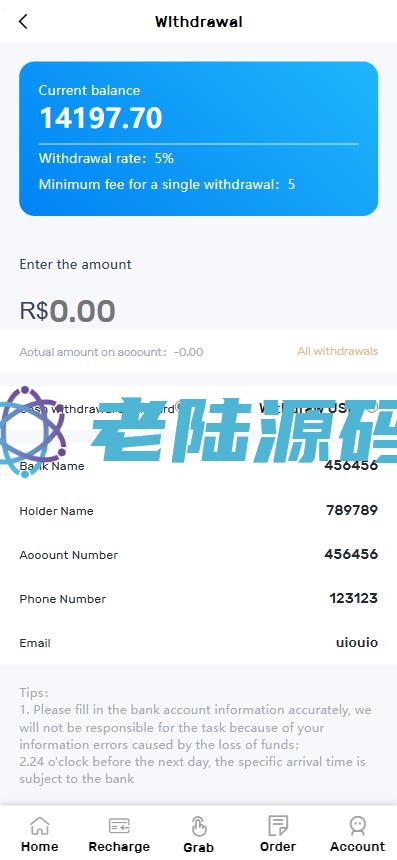Open the Recharge card icon
This screenshot has height=860, width=397.
119,825
